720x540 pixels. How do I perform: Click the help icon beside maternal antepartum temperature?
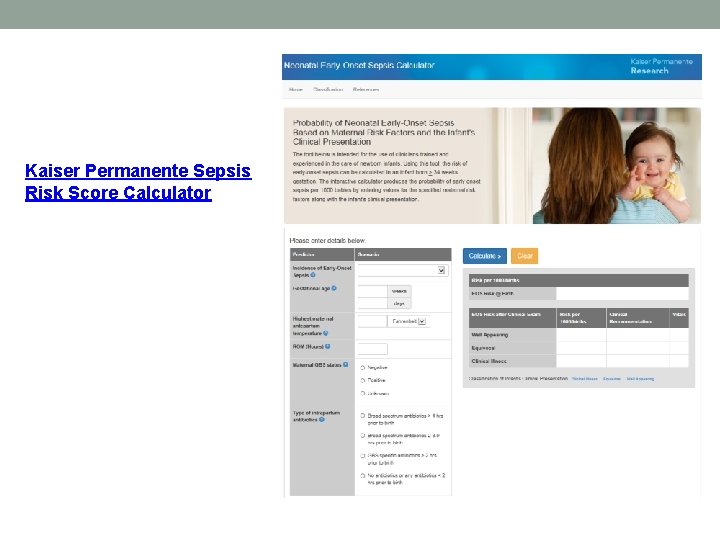tap(326, 333)
